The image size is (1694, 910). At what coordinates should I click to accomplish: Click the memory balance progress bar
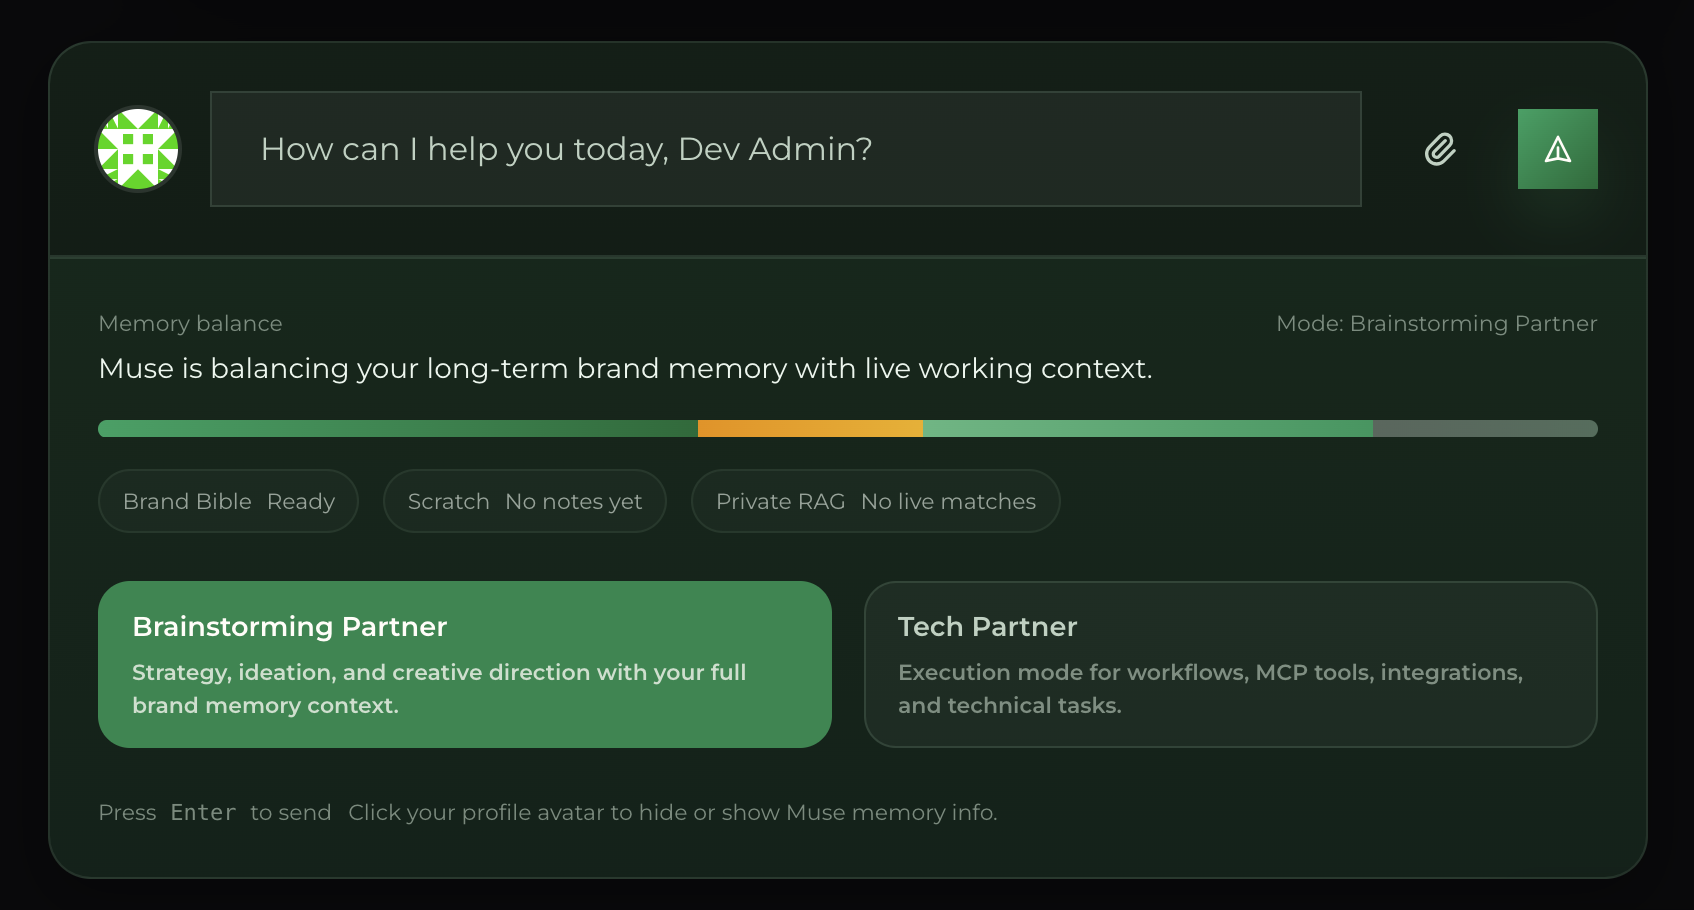(x=846, y=427)
